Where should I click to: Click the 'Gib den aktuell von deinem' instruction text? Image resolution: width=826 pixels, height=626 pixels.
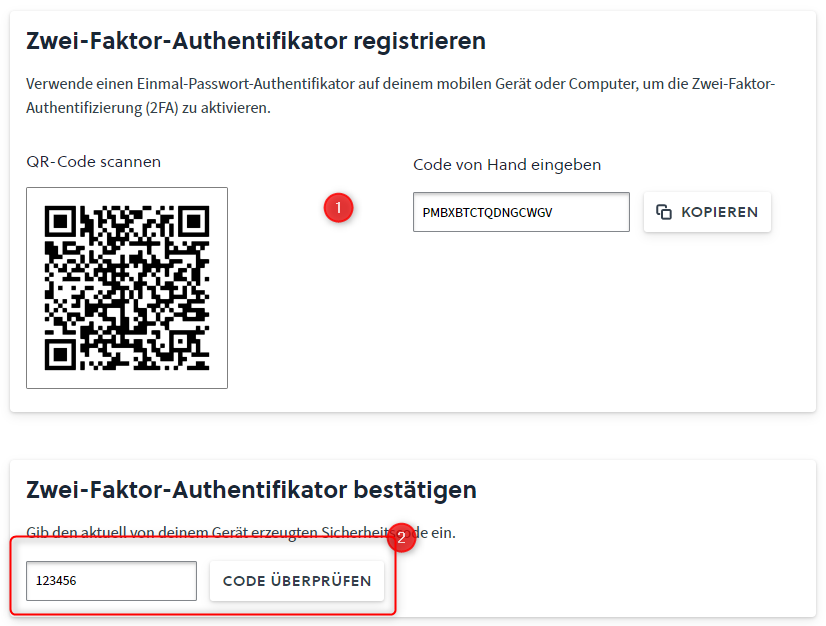coord(241,532)
